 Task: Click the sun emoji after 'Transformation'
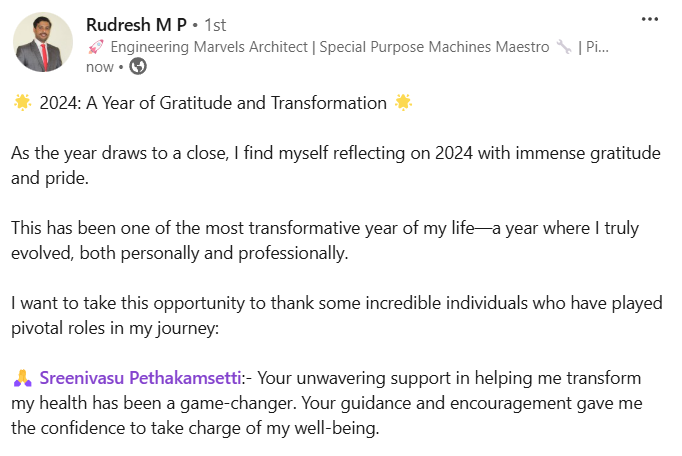pos(403,103)
